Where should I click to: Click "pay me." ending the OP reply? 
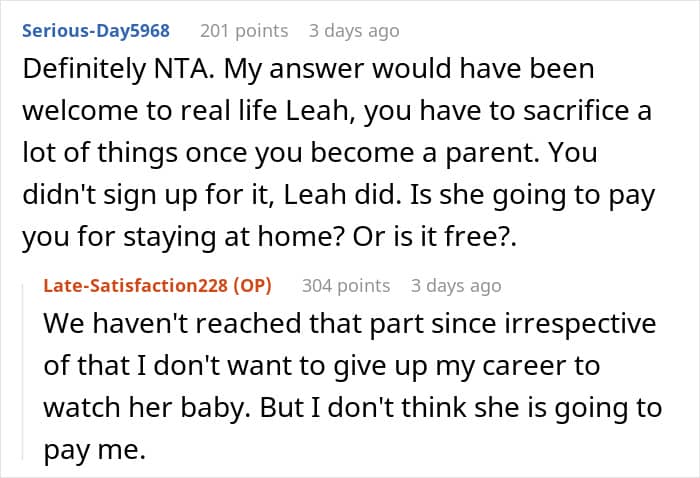pyautogui.click(x=95, y=450)
